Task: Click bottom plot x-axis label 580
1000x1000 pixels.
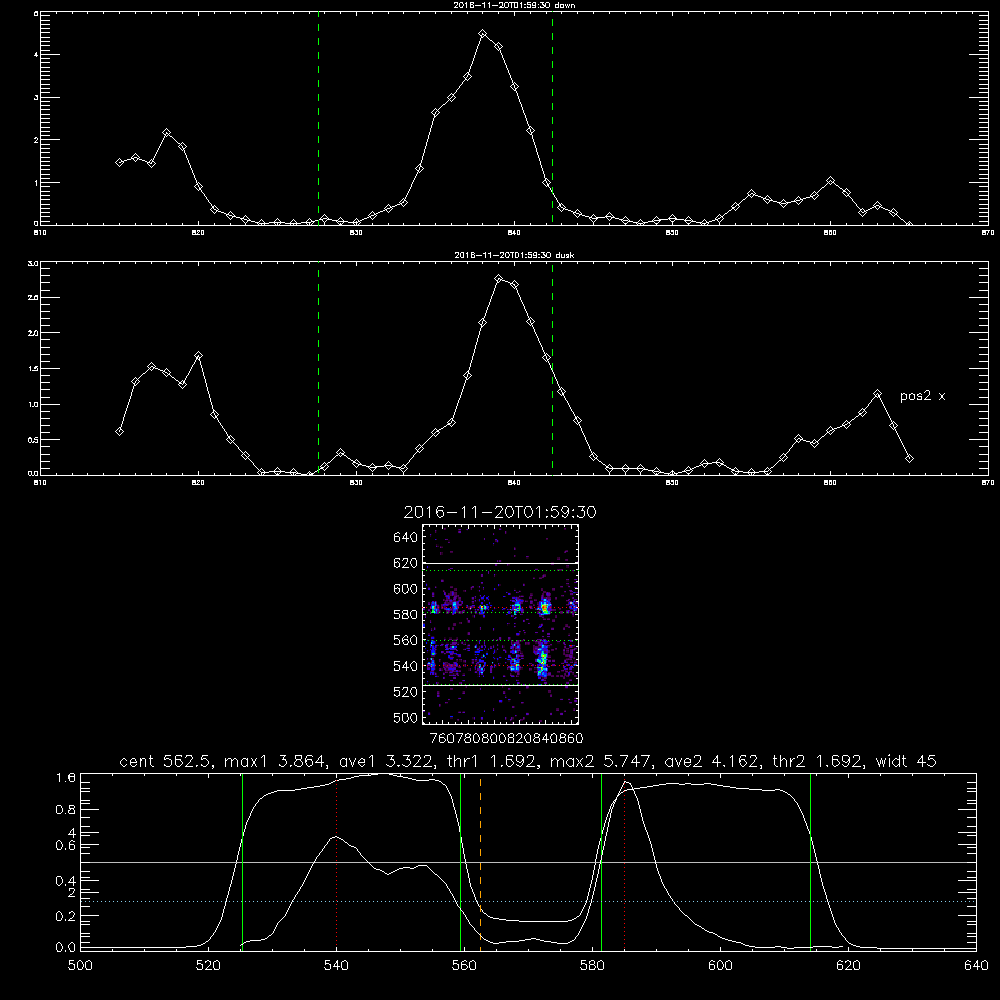Action: (592, 966)
